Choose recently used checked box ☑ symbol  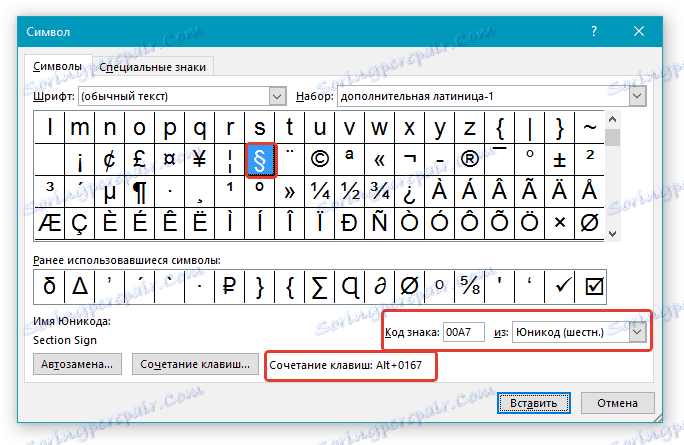coord(591,287)
